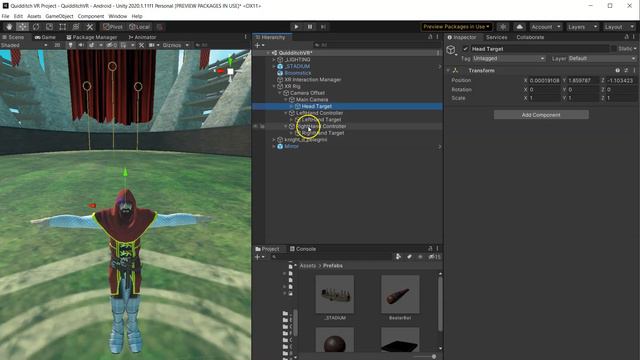640x360 pixels.
Task: Open the Shaded draw mode dropdown
Action: pyautogui.click(x=24, y=45)
